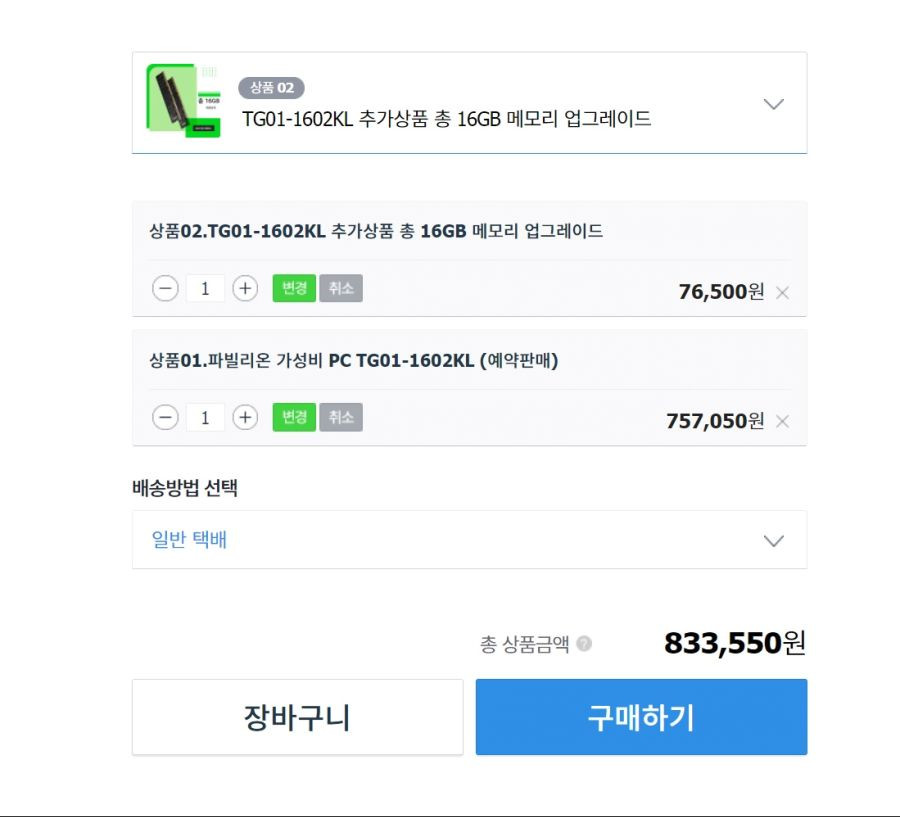Decrease quantity of 파빌리온 PC item
Screen dimensions: 900x817
tap(165, 417)
